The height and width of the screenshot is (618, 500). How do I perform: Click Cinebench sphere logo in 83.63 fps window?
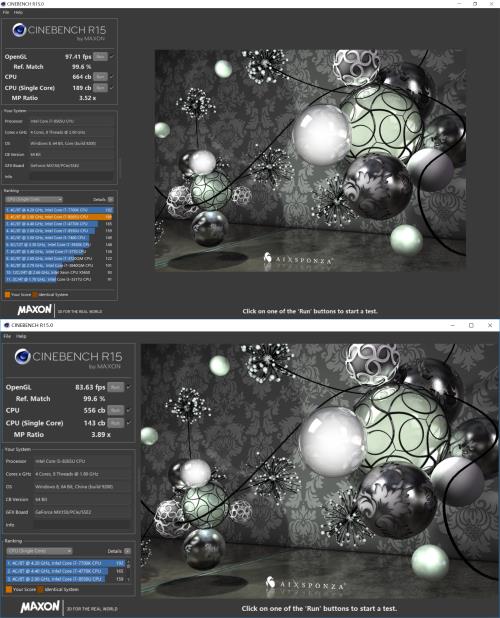coord(22,357)
